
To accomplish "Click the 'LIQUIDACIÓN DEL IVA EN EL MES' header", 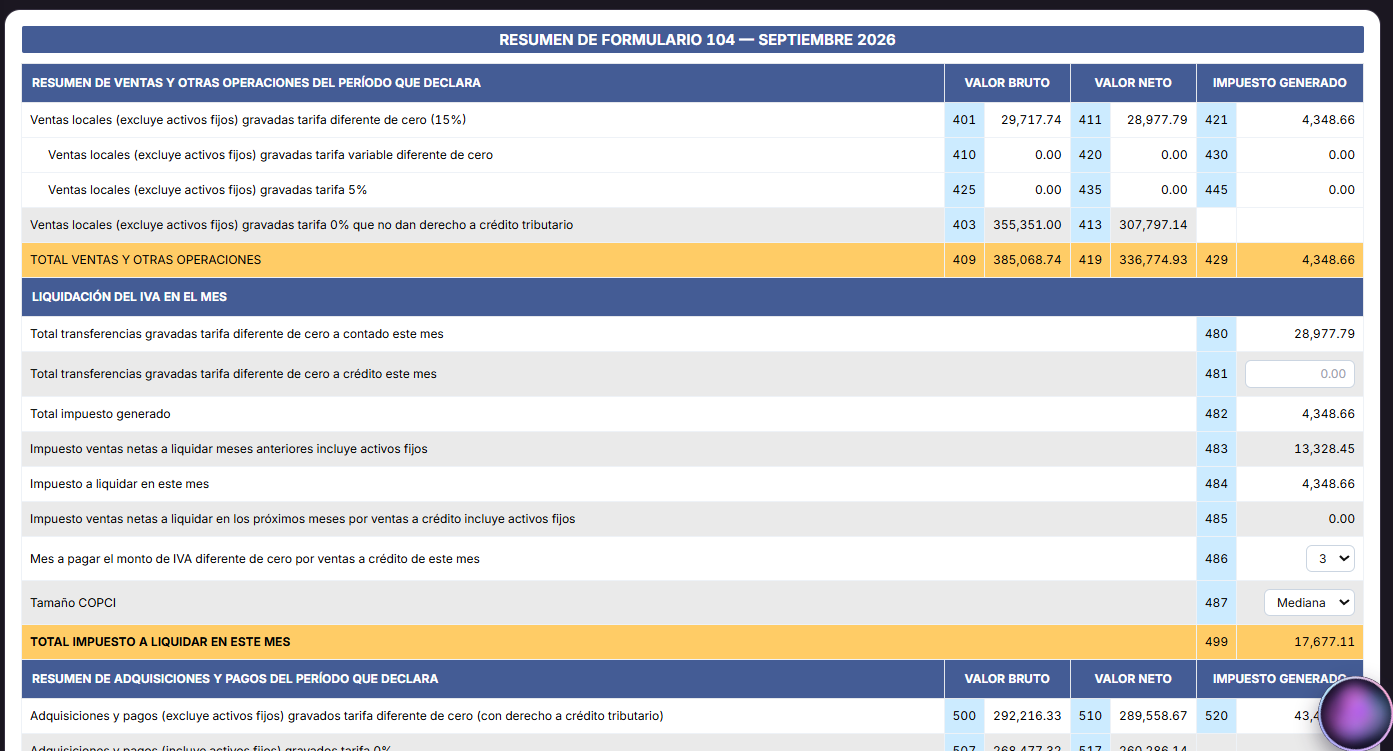I will coord(130,297).
